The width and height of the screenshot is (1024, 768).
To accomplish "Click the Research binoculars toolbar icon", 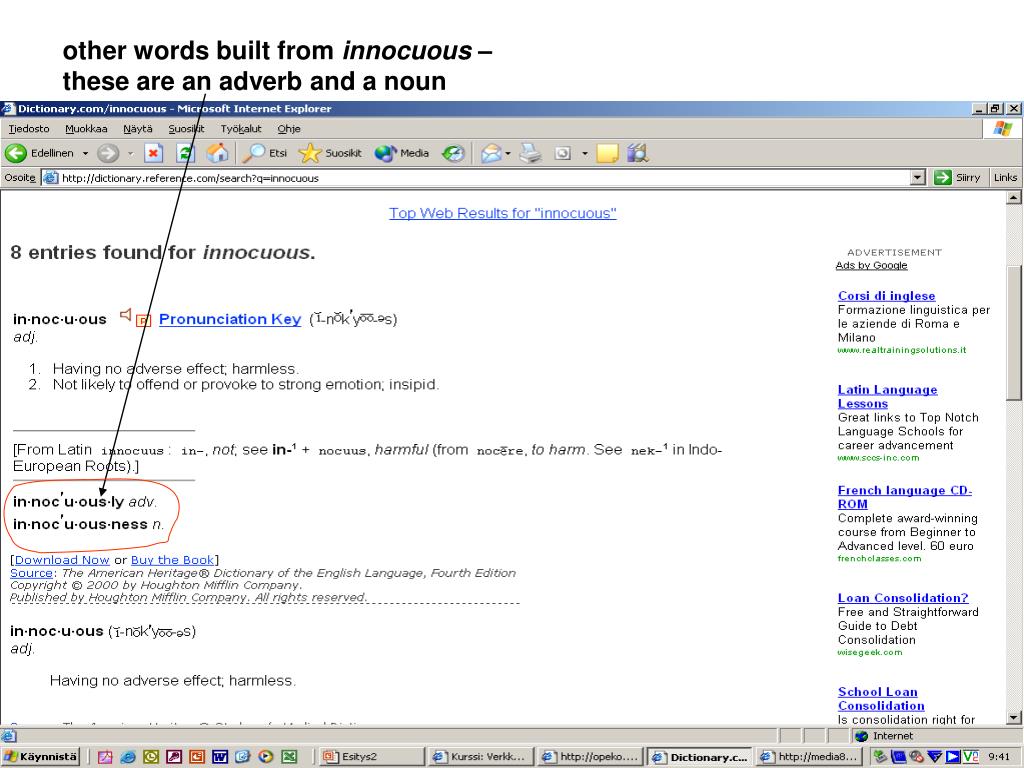I will [x=637, y=153].
